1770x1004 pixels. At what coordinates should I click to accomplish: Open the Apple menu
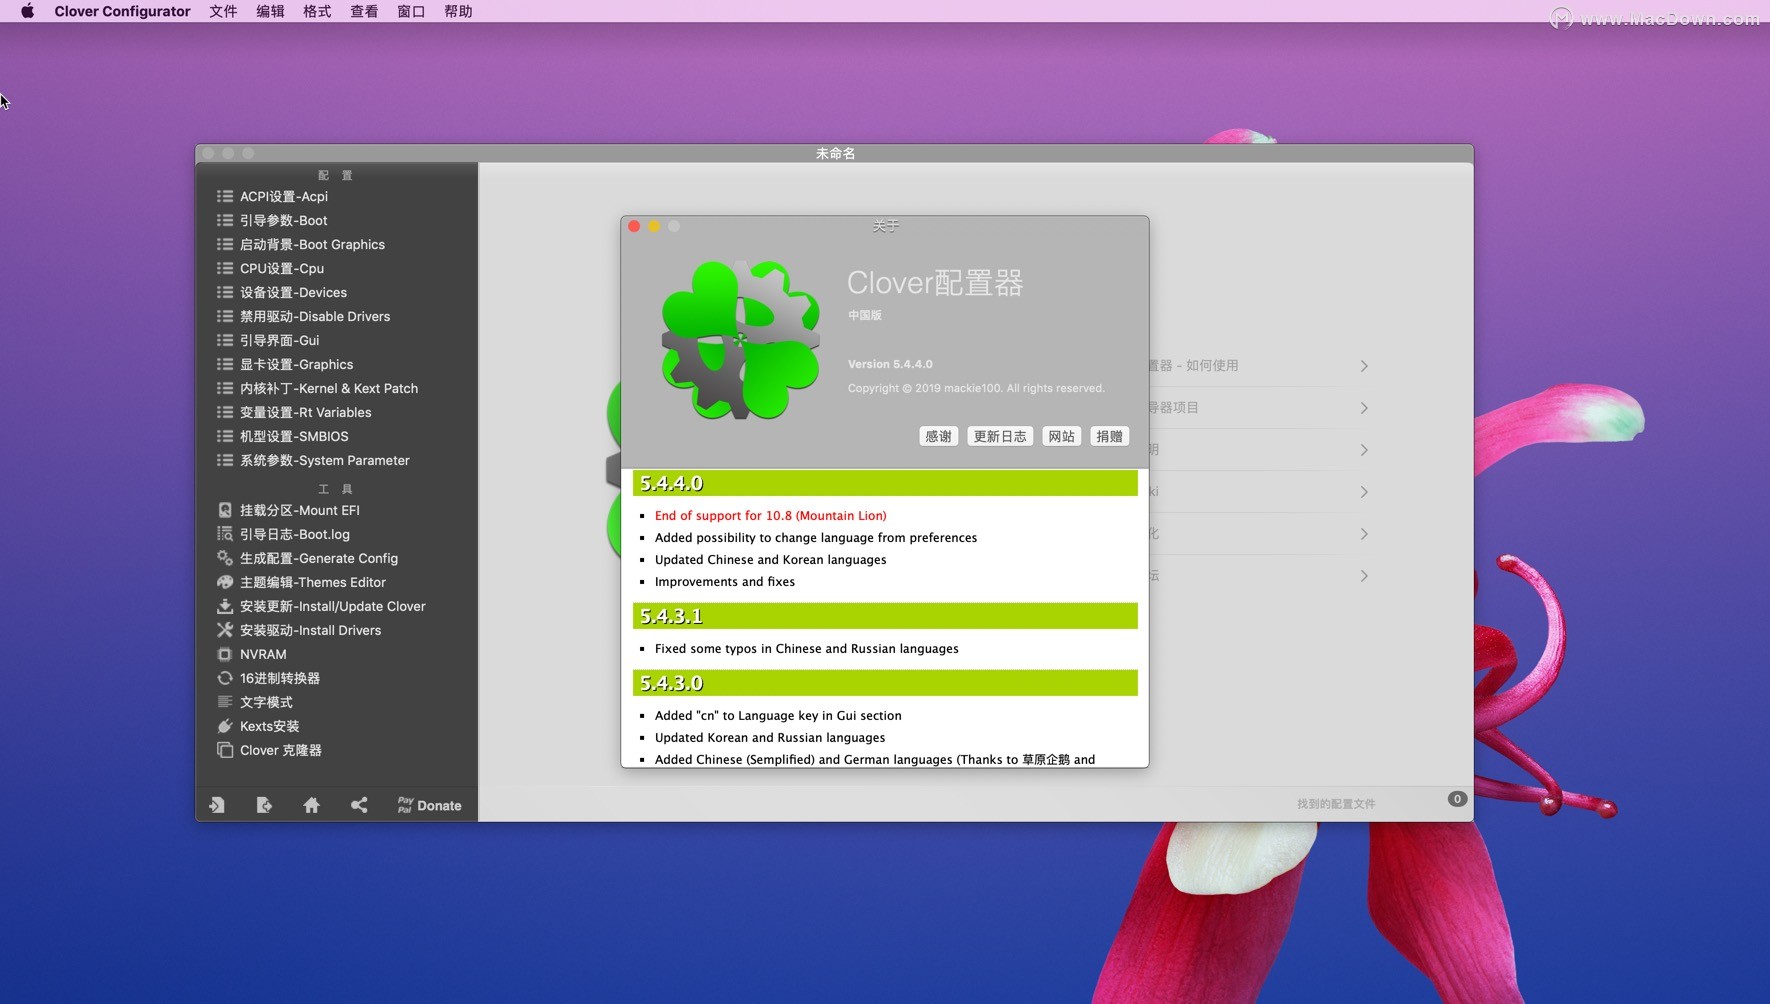pyautogui.click(x=27, y=11)
